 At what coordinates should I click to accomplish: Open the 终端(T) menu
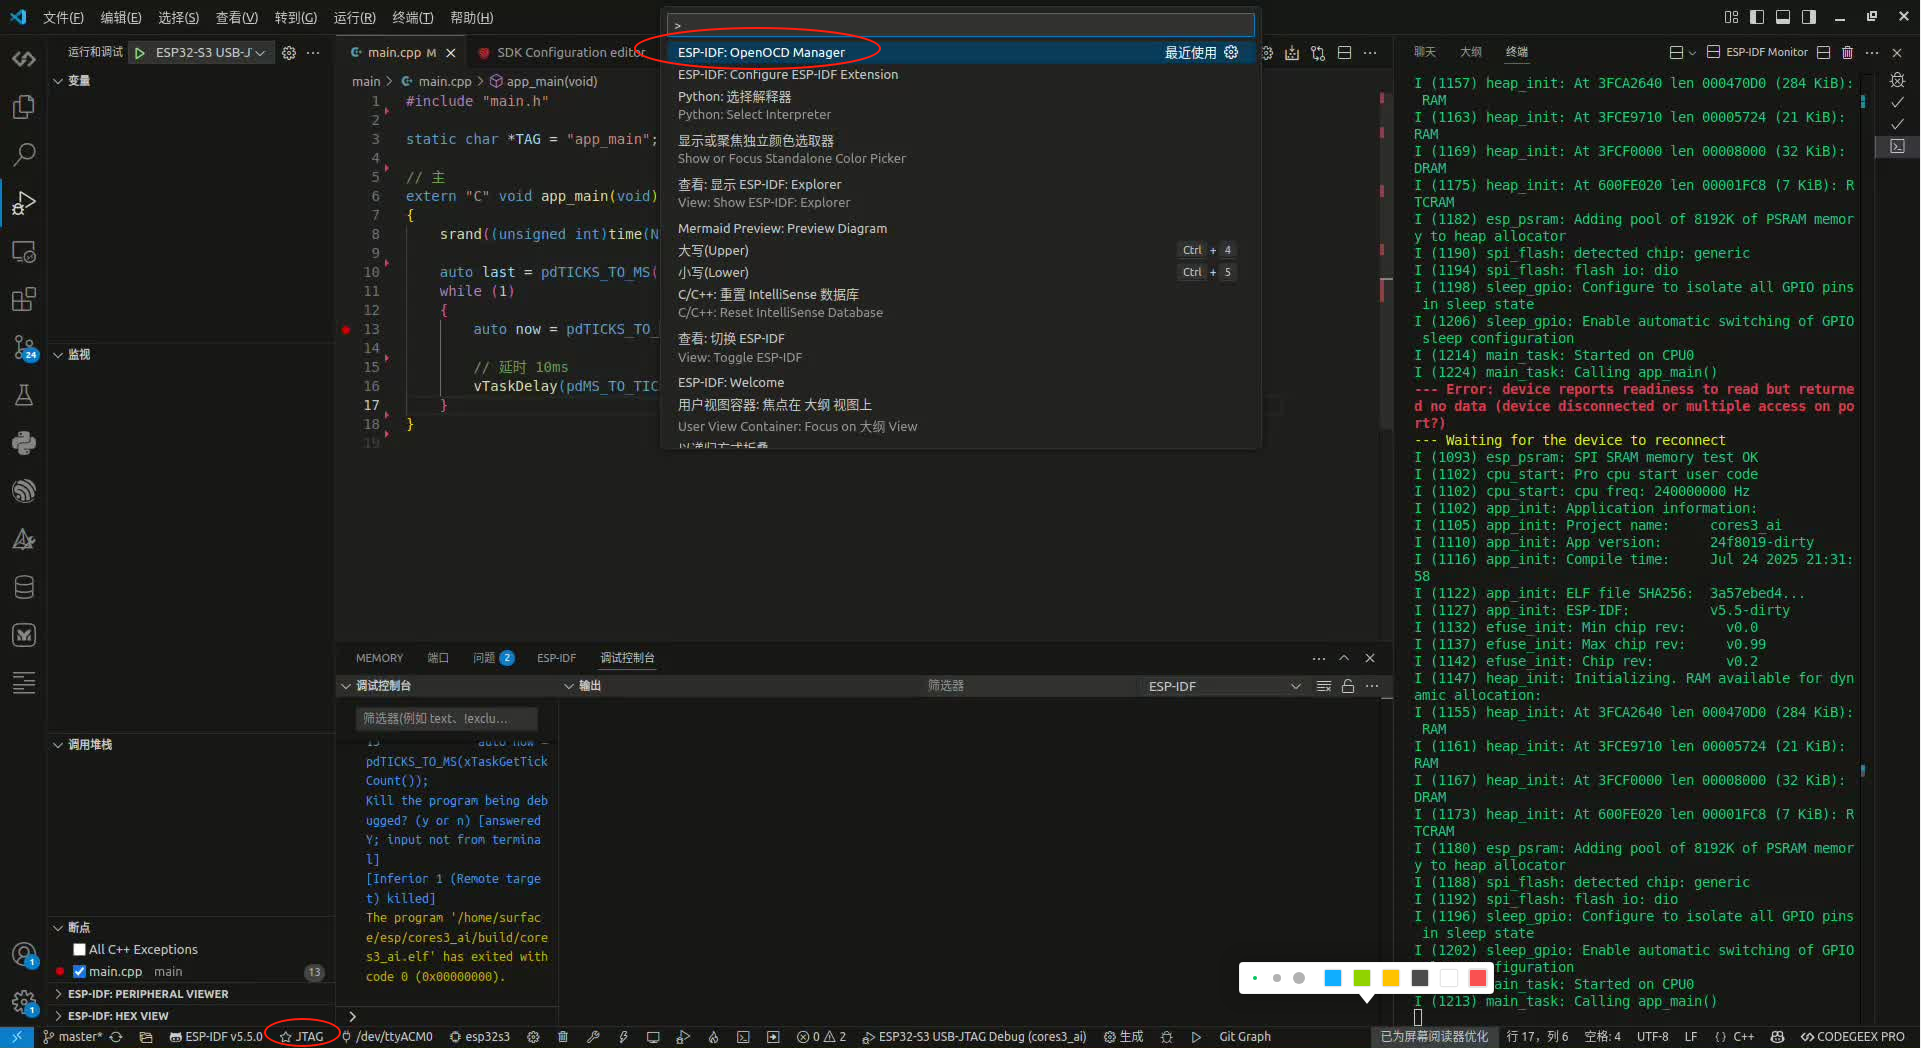[412, 17]
